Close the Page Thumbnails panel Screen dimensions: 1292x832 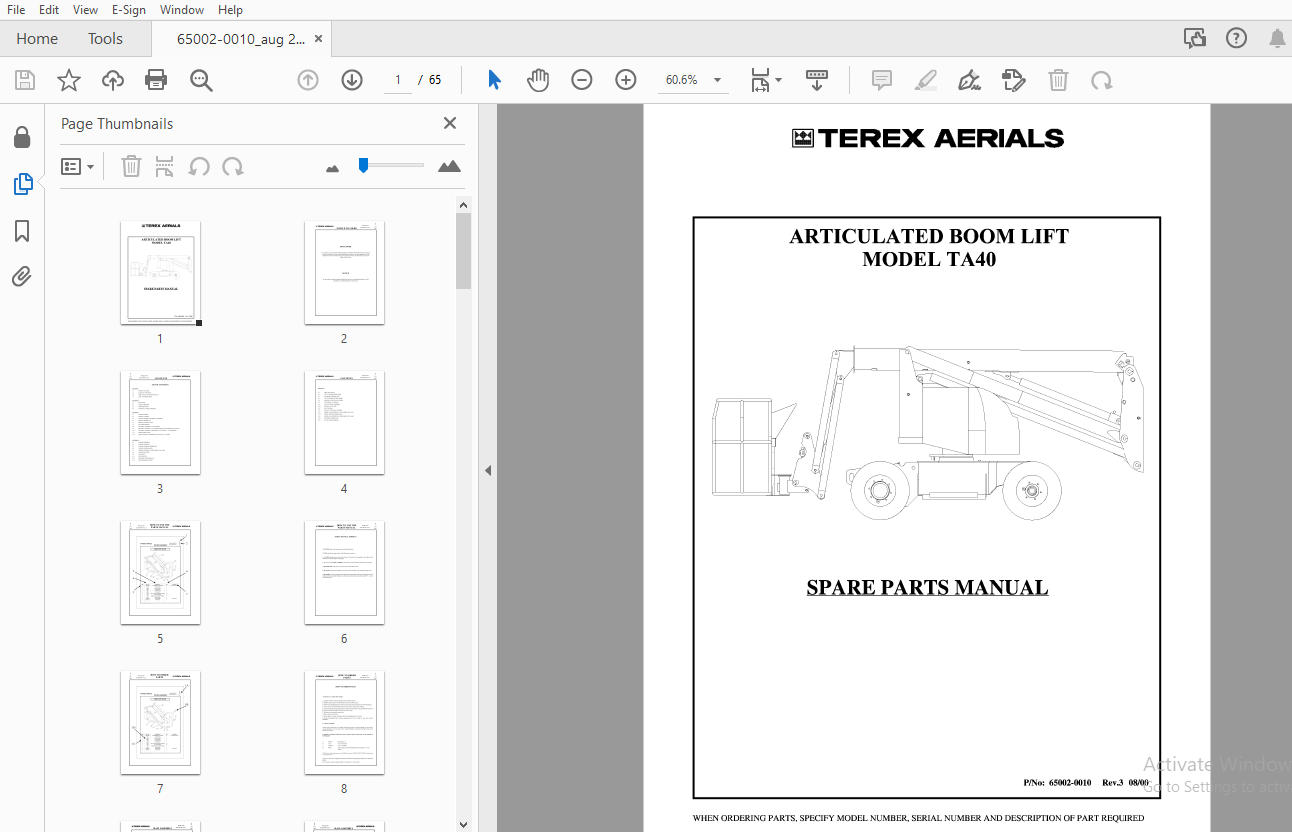pos(450,123)
